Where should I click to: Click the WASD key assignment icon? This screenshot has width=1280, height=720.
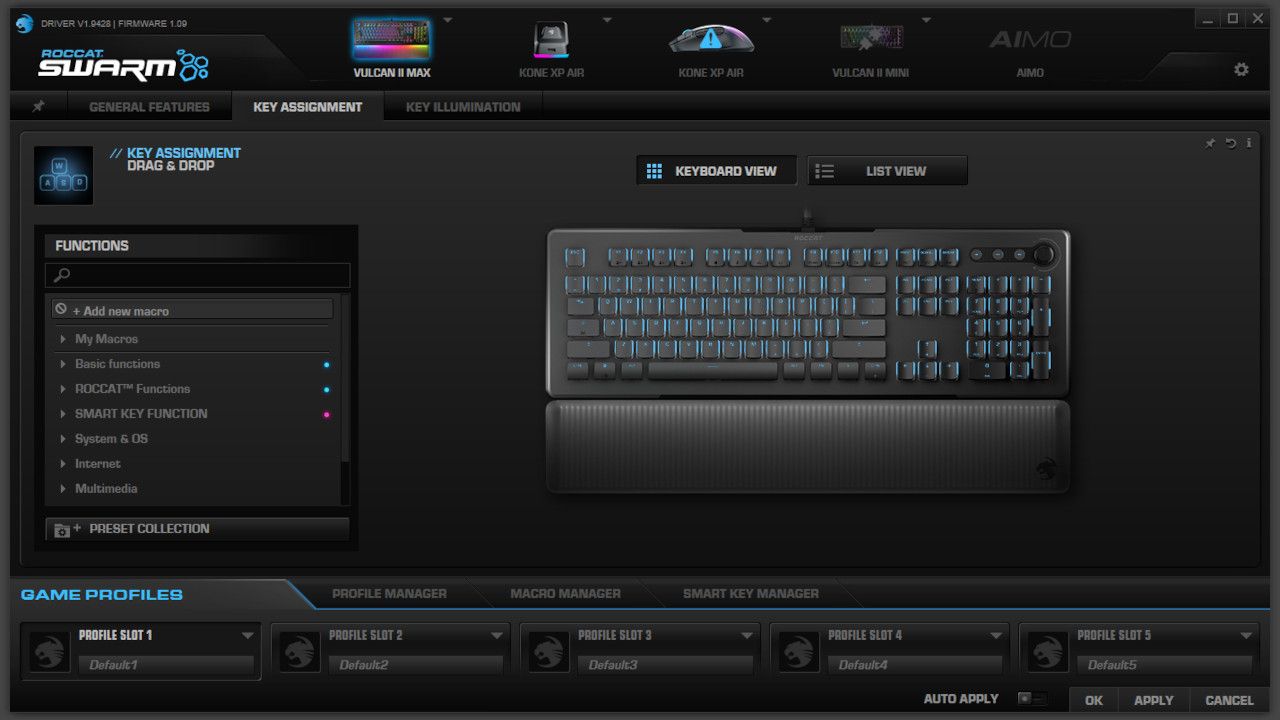[x=63, y=175]
